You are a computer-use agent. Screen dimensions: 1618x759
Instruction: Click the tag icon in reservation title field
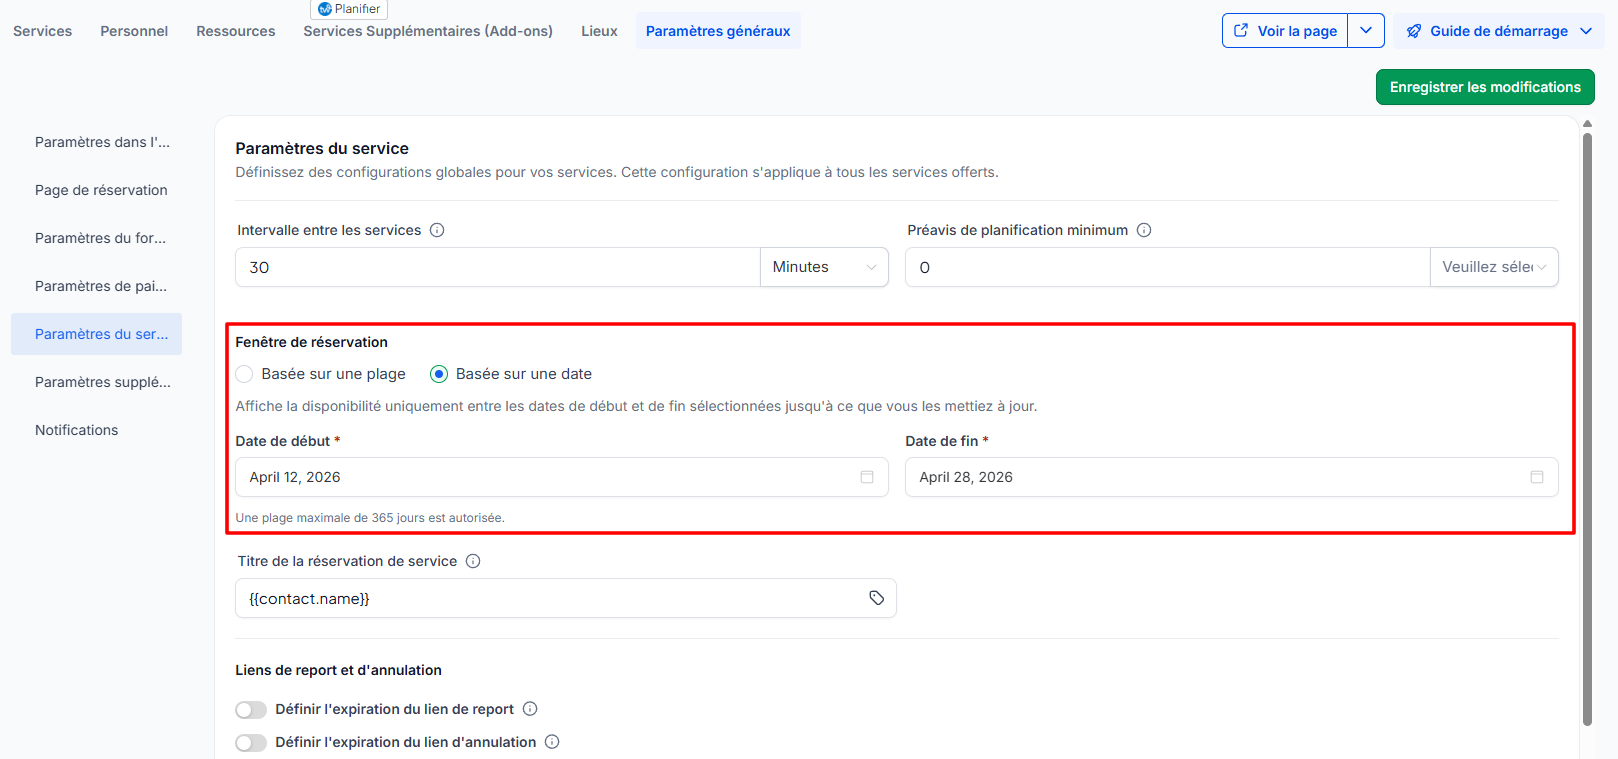(x=876, y=598)
